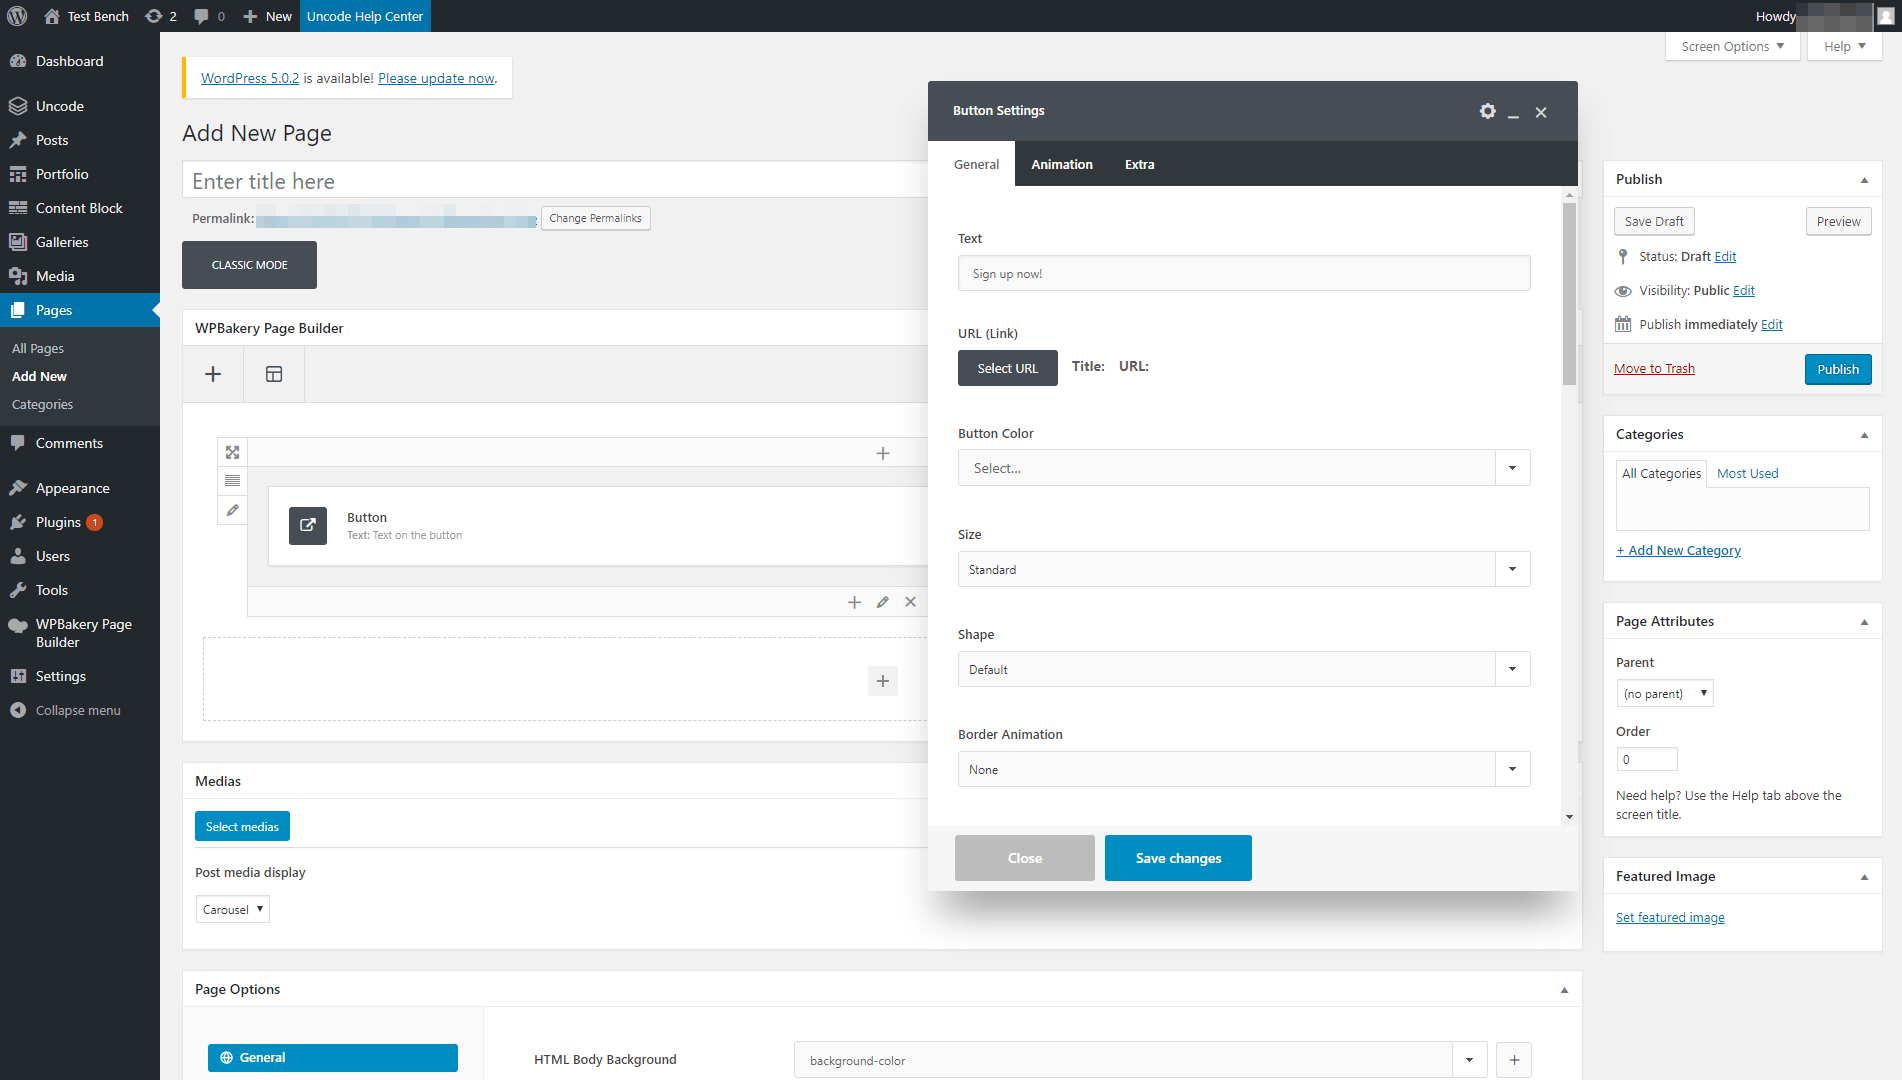The width and height of the screenshot is (1902, 1080).
Task: Open the Shape dropdown
Action: tap(1244, 669)
